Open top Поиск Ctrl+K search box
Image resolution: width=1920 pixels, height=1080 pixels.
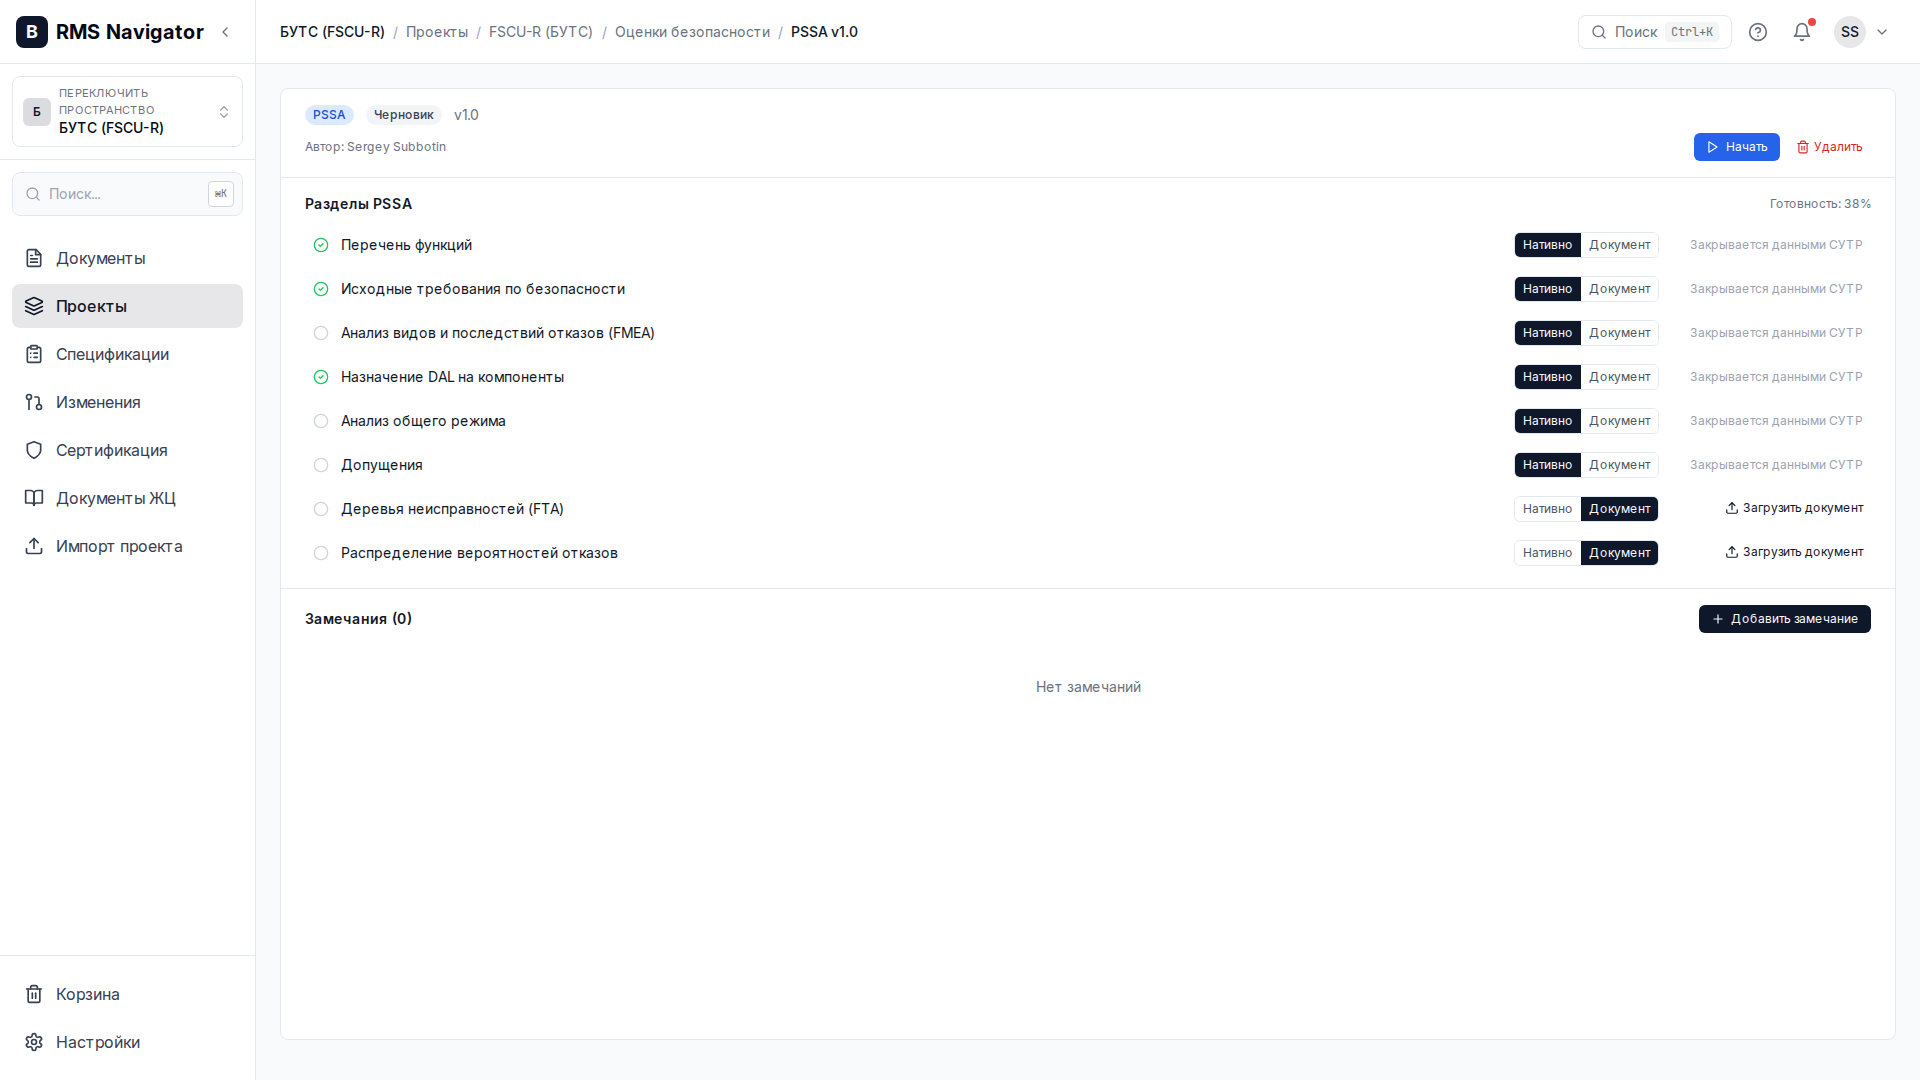pos(1654,32)
